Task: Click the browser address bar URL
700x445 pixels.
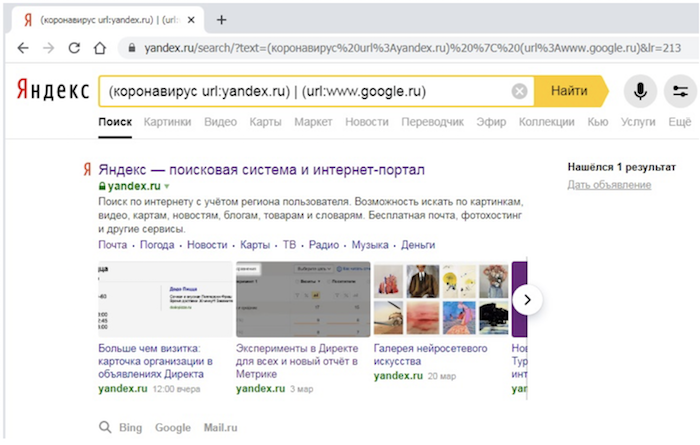Action: tap(412, 48)
